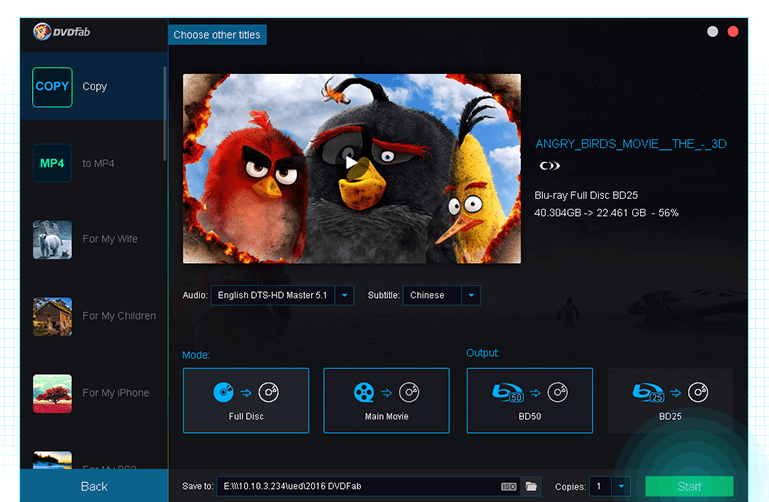
Task: Click Choose other titles button
Action: click(217, 35)
